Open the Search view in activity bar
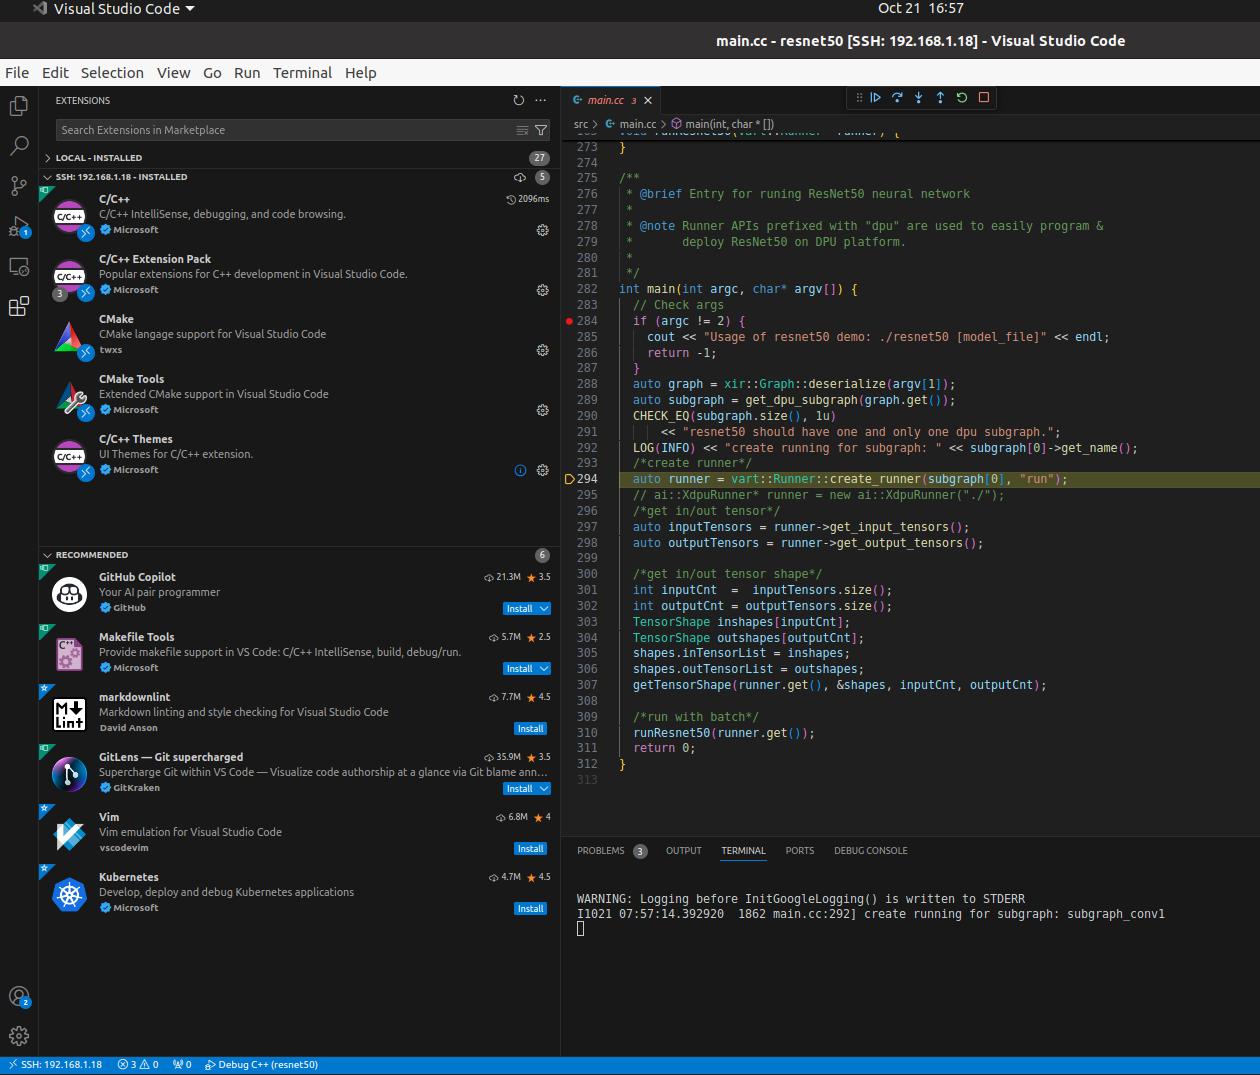Screen dimensions: 1260x1075 pos(18,146)
